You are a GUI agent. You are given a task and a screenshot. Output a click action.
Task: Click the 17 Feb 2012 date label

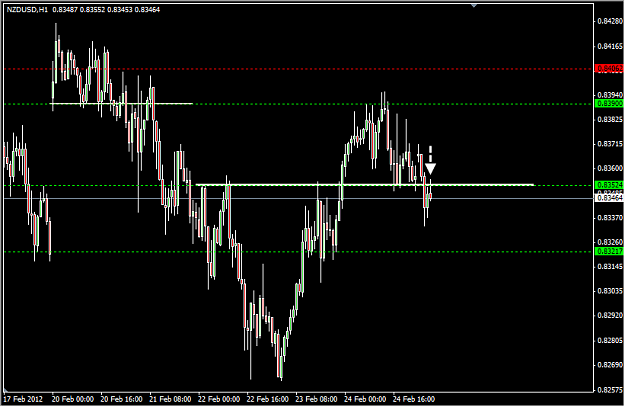pos(23,399)
